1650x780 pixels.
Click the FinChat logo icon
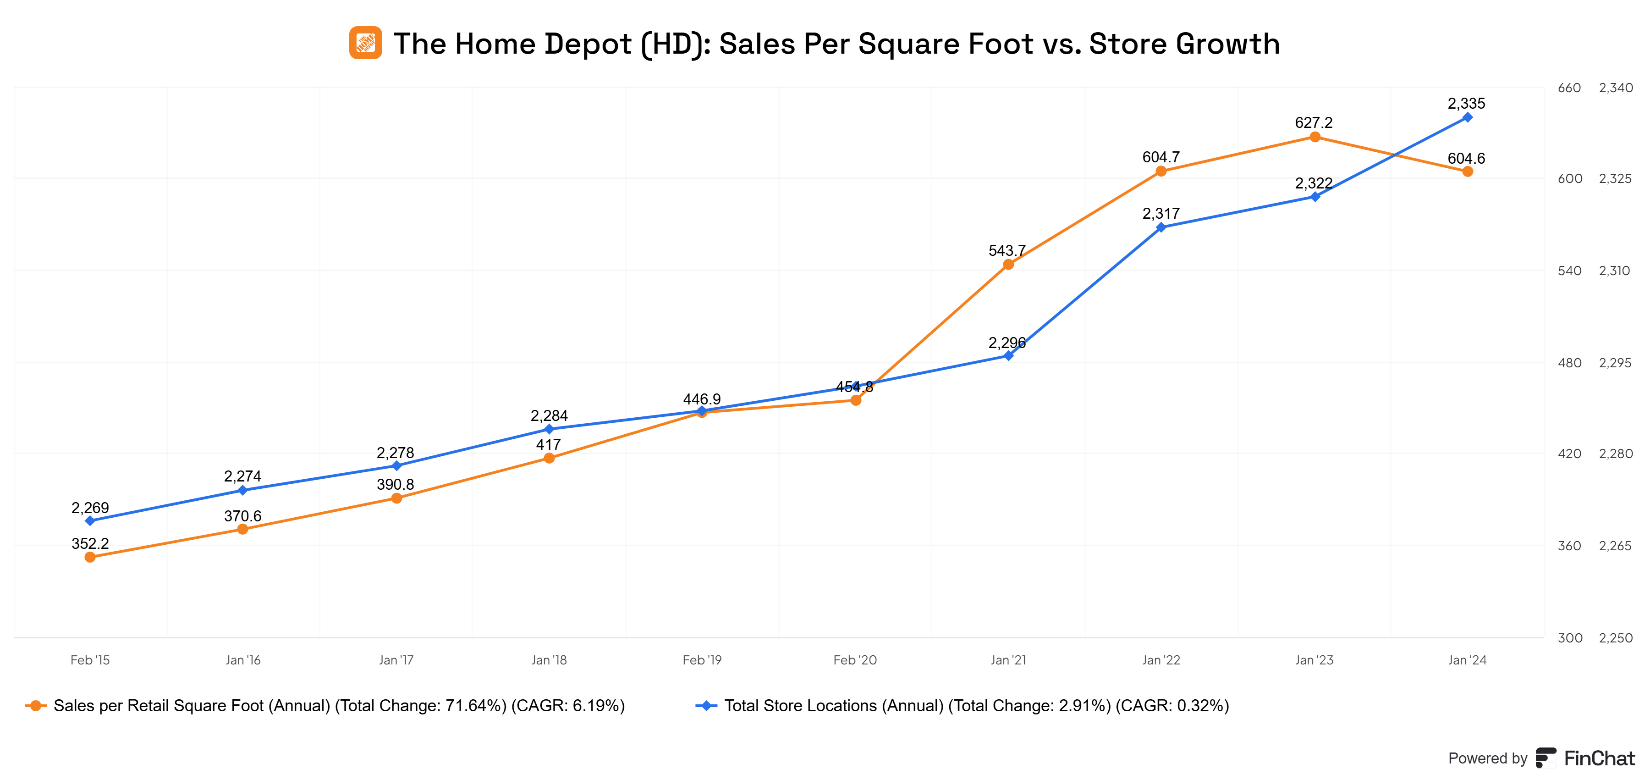1546,758
